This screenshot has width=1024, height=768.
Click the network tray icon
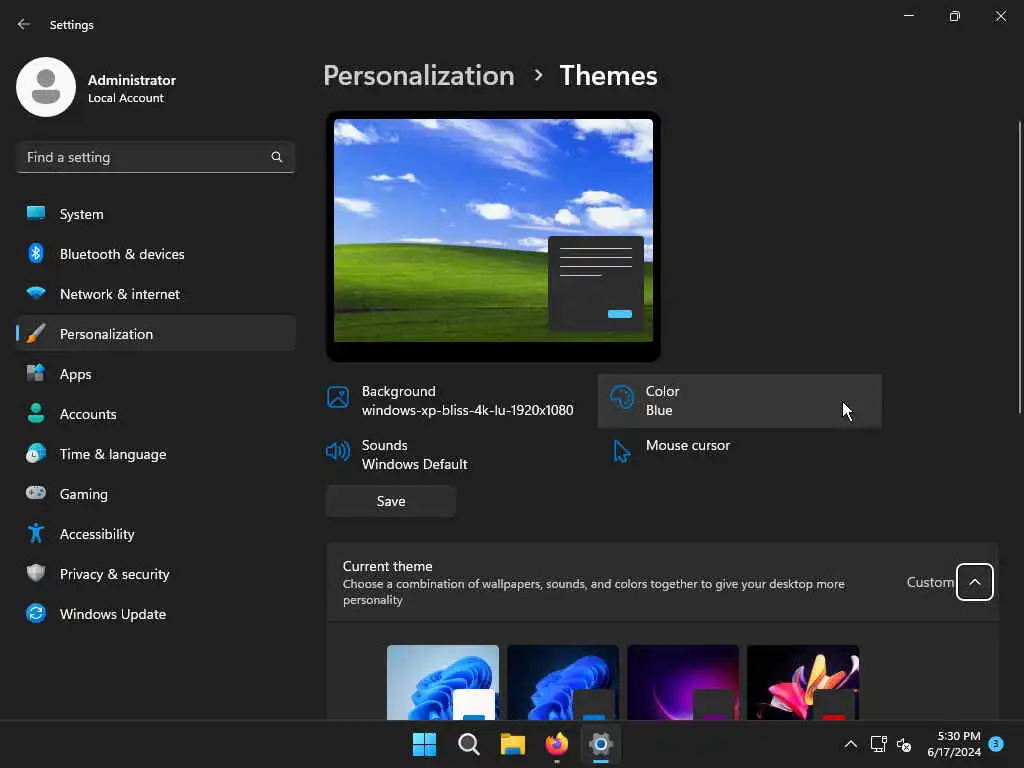point(878,744)
